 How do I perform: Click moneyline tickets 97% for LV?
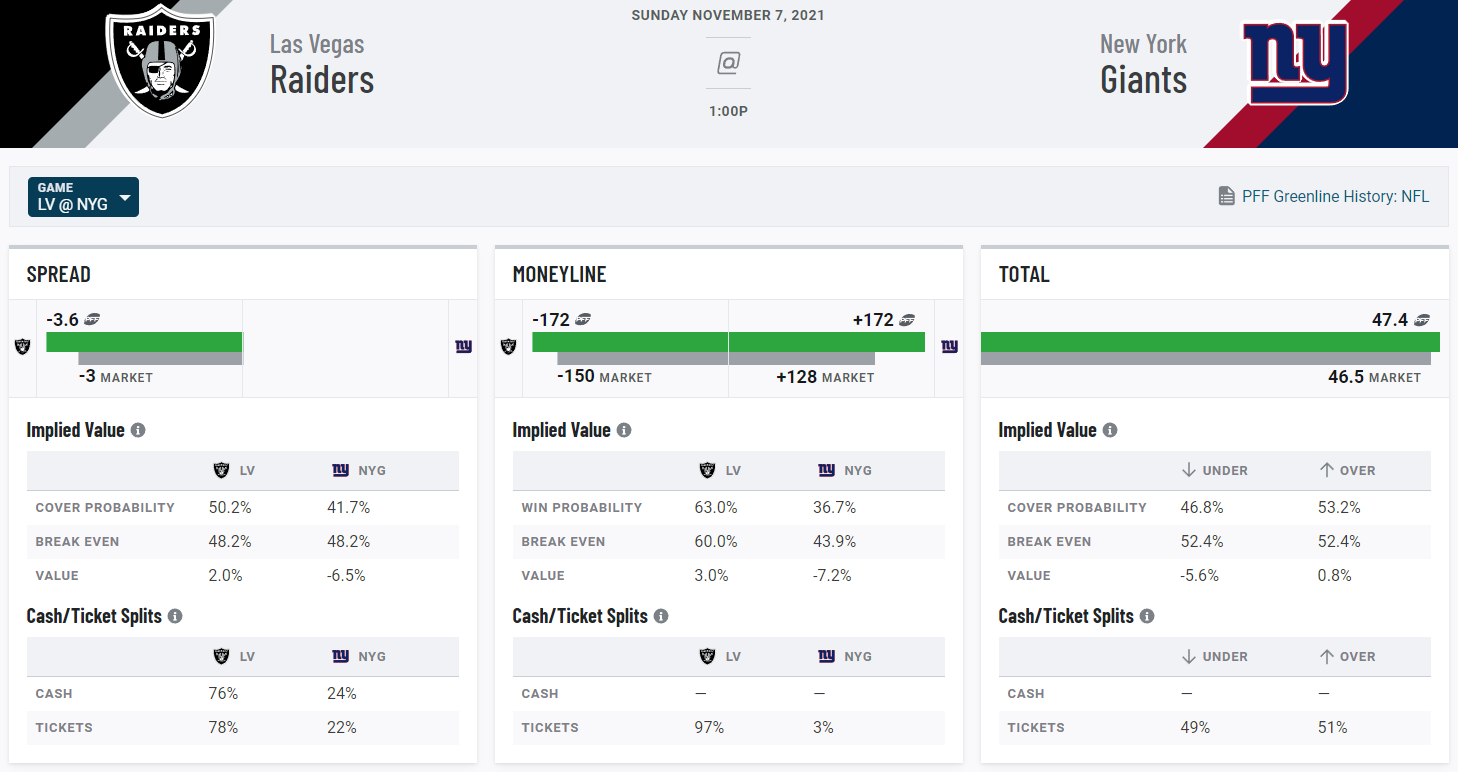(709, 727)
